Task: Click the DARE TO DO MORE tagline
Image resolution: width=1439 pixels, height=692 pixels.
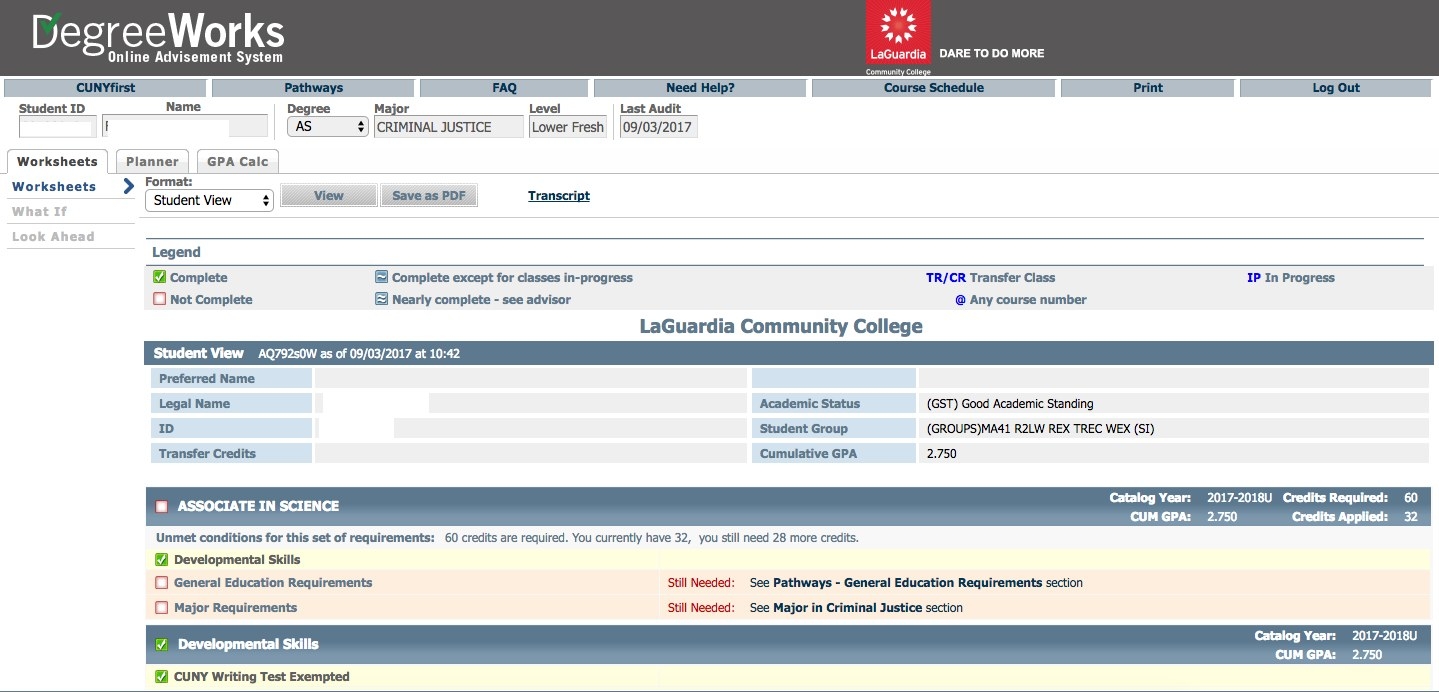Action: pyautogui.click(x=992, y=54)
